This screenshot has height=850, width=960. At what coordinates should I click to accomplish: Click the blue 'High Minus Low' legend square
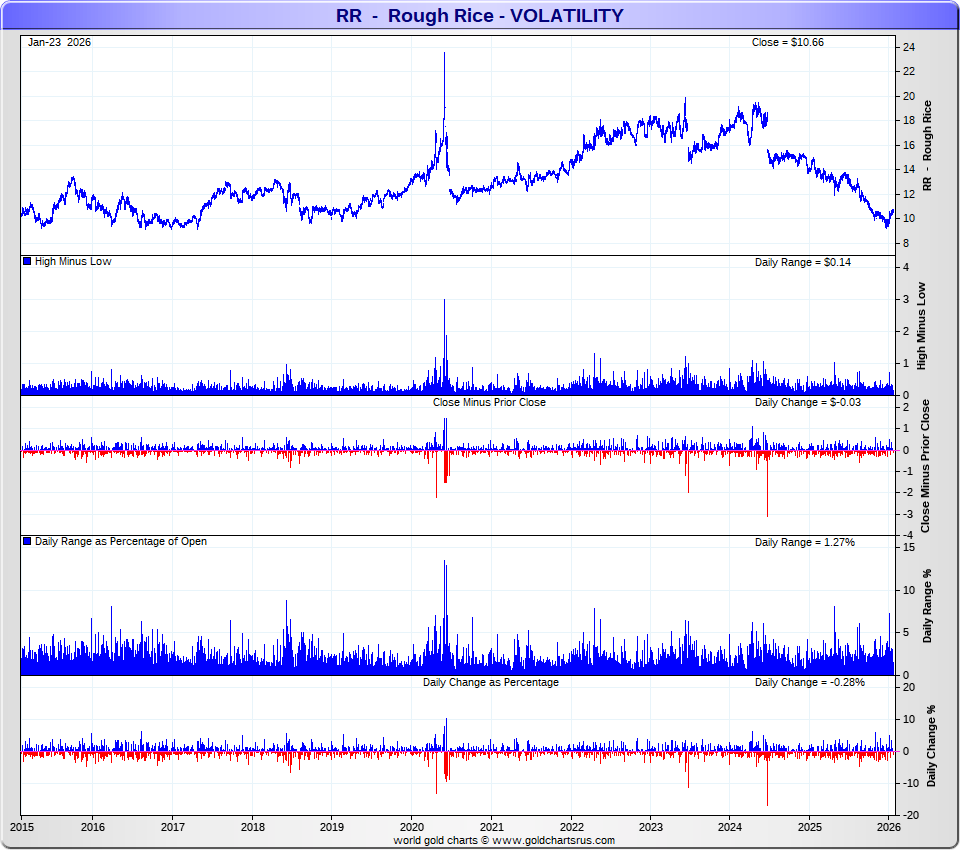click(27, 261)
